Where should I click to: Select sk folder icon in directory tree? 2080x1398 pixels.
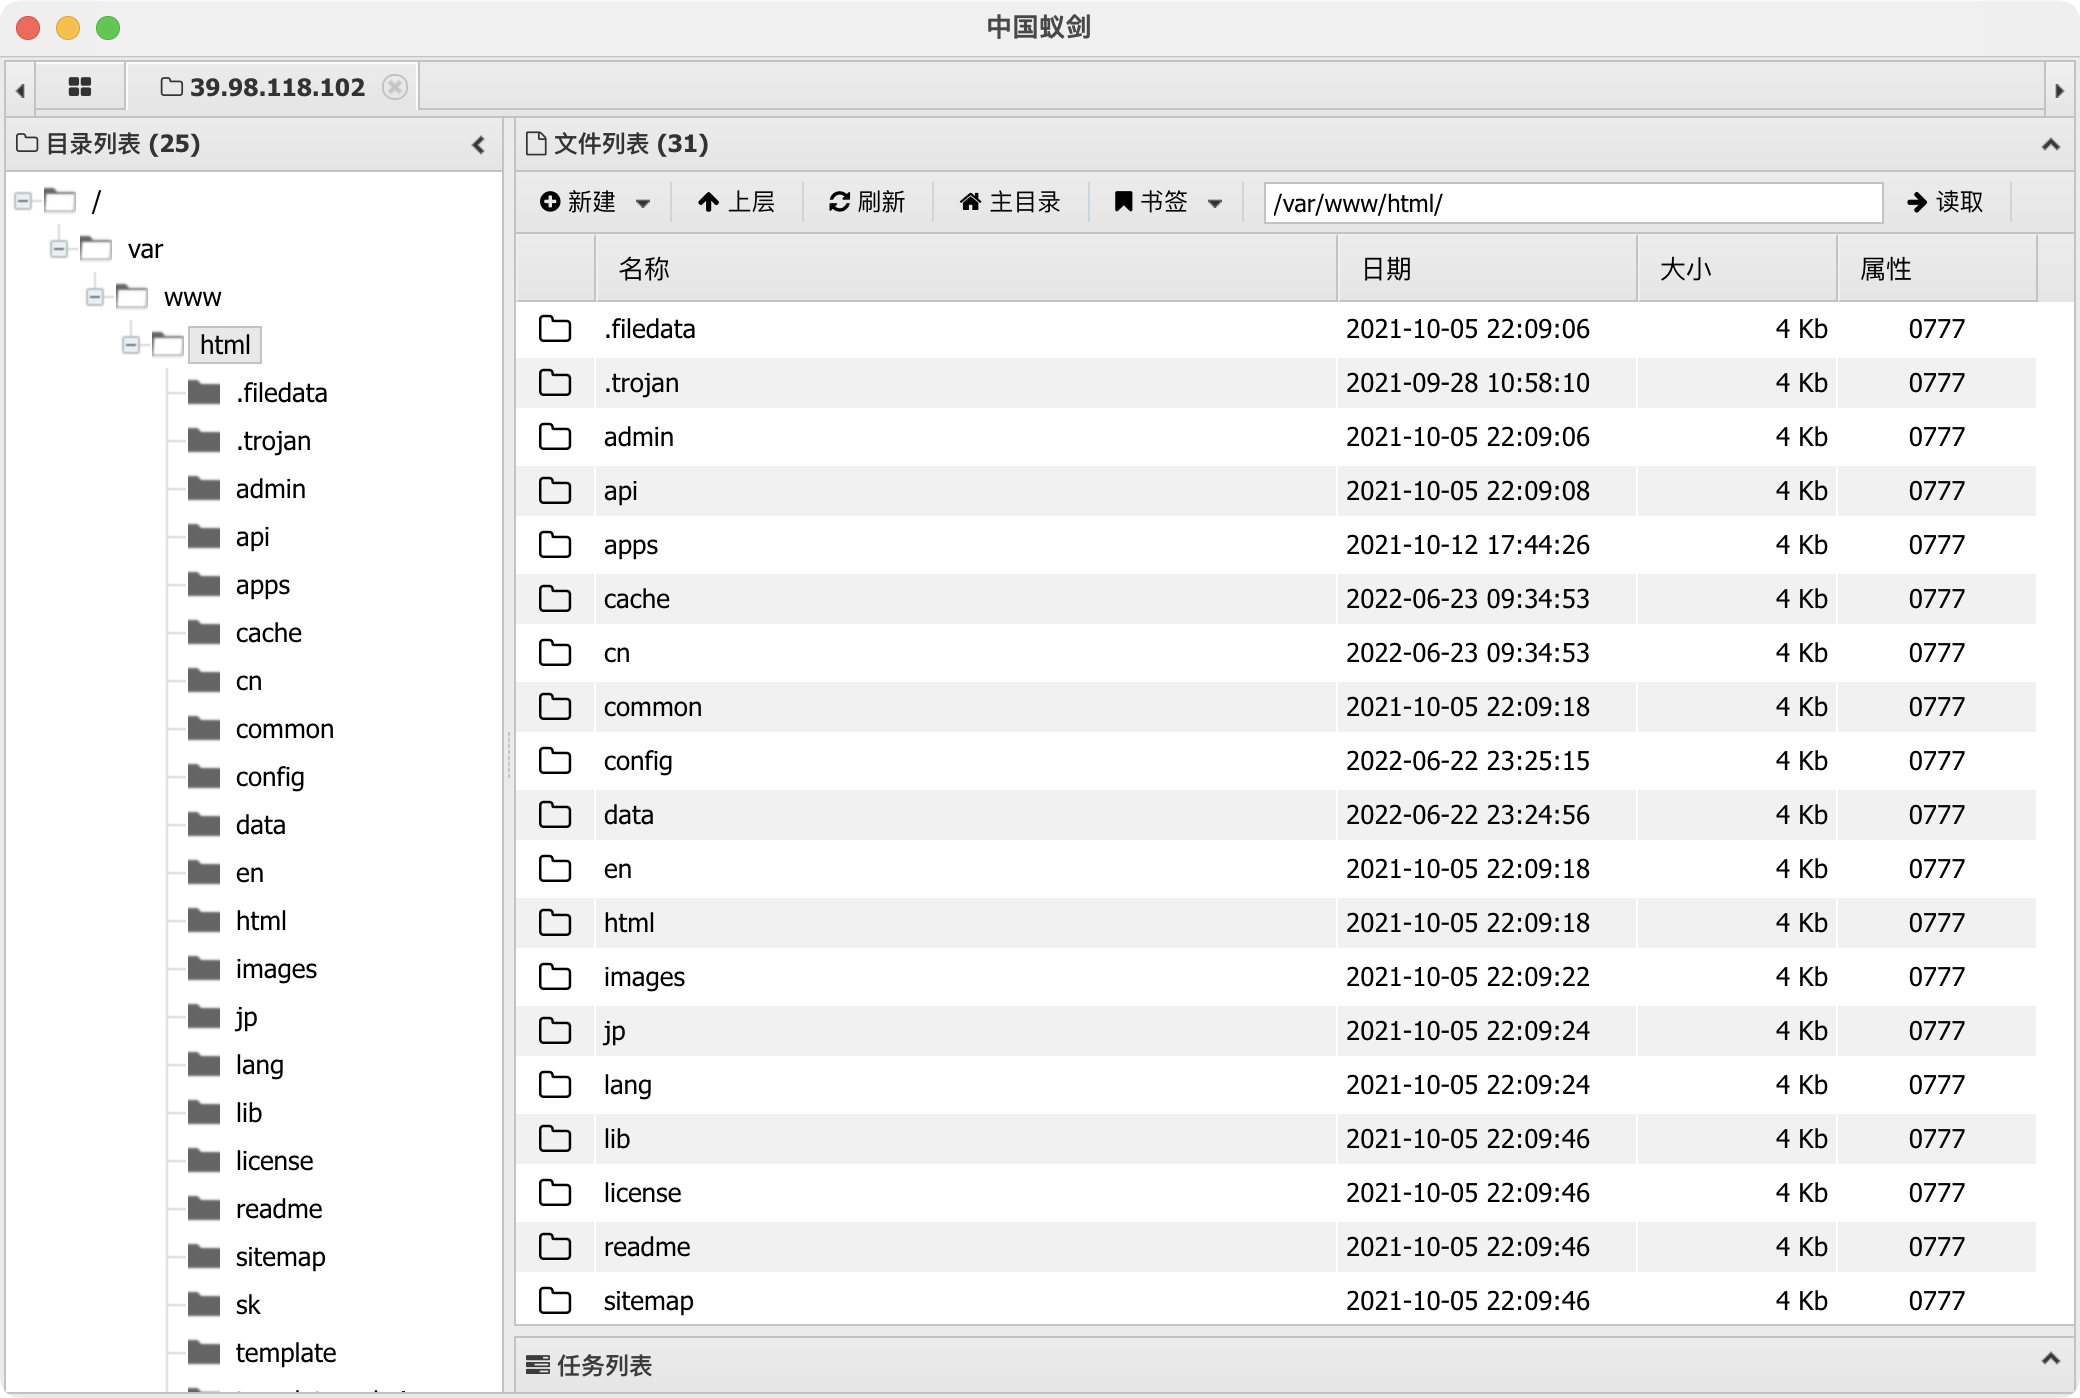pyautogui.click(x=204, y=1305)
